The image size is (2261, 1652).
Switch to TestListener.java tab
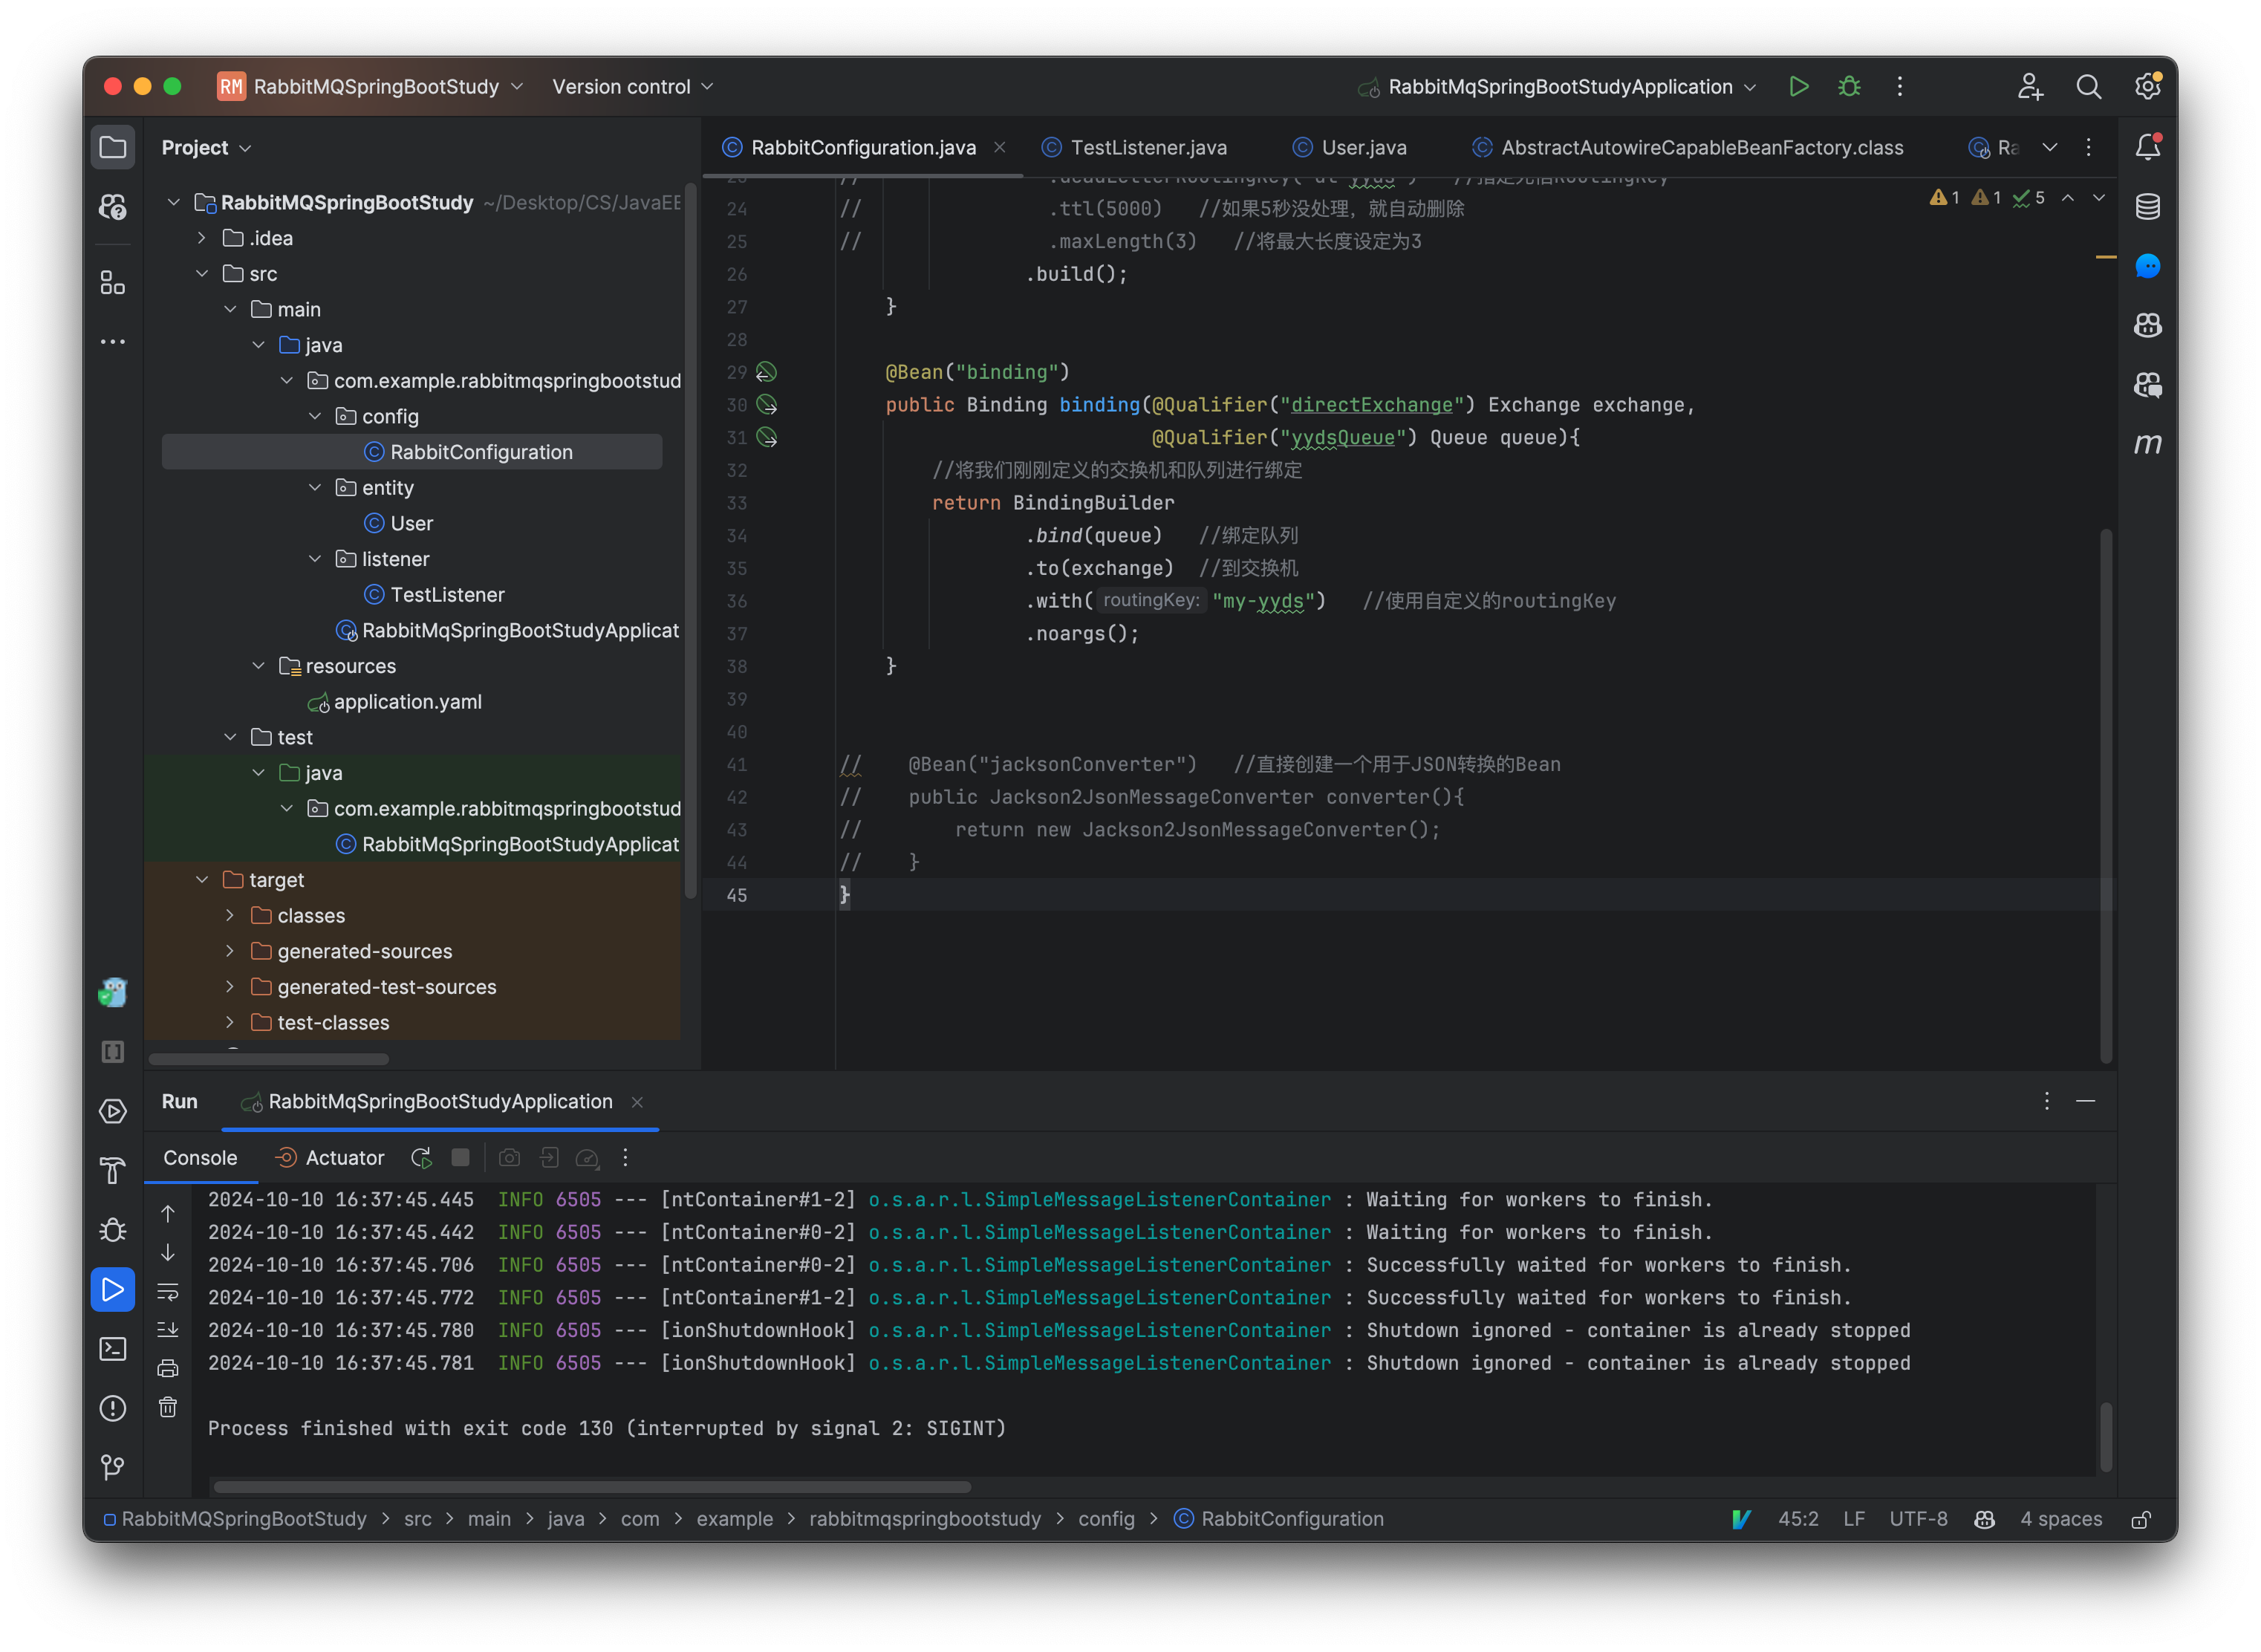[1147, 148]
